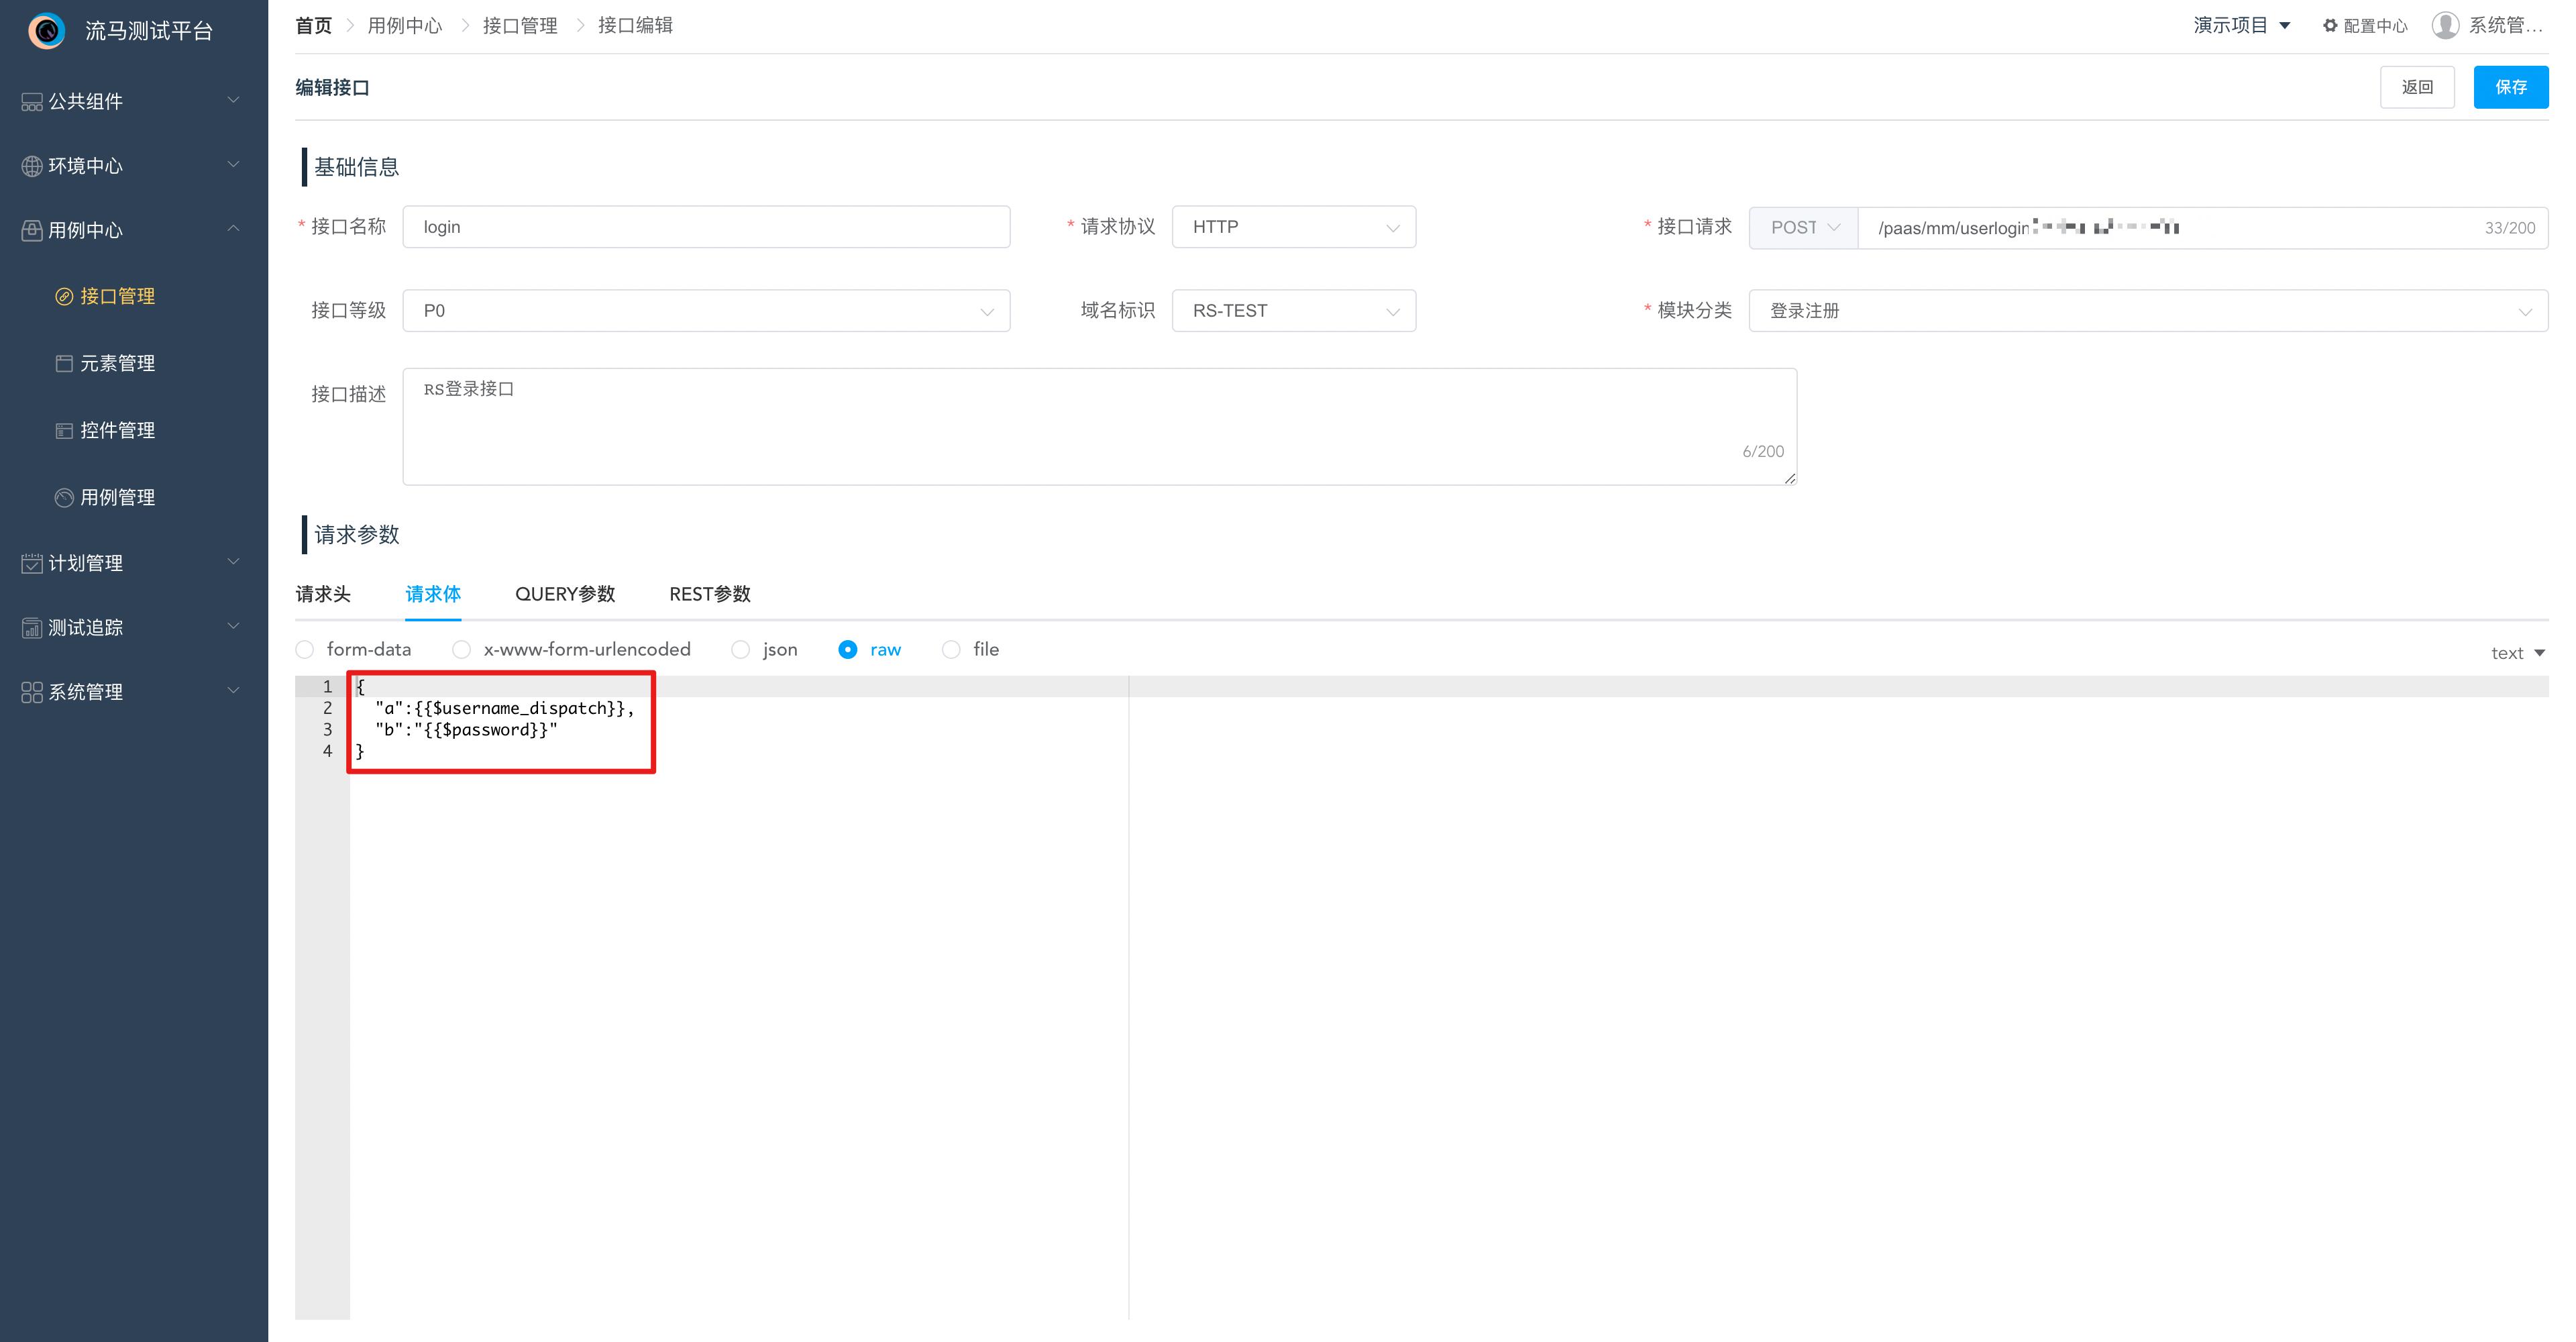Switch to the QUERY参数 tab

coord(565,594)
